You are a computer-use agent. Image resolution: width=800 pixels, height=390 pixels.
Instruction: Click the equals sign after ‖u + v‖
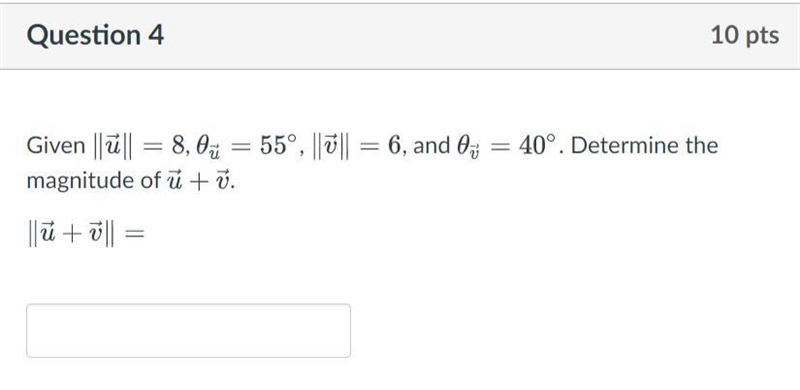click(x=134, y=234)
